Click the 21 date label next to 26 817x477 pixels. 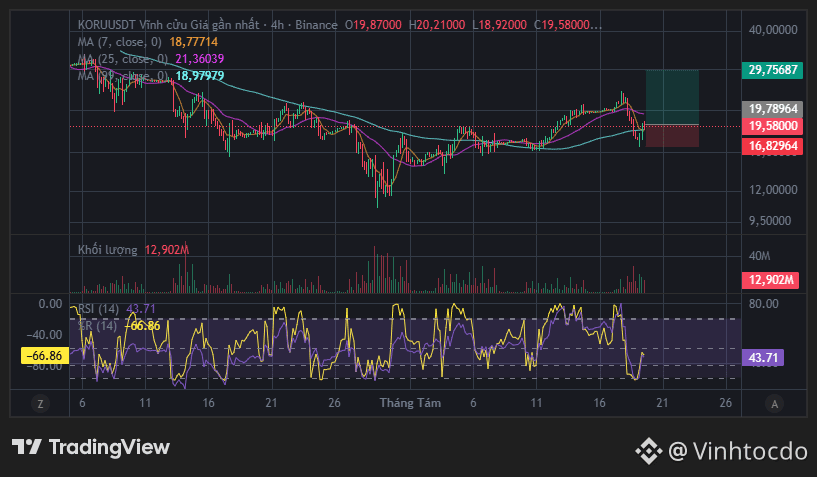point(662,403)
